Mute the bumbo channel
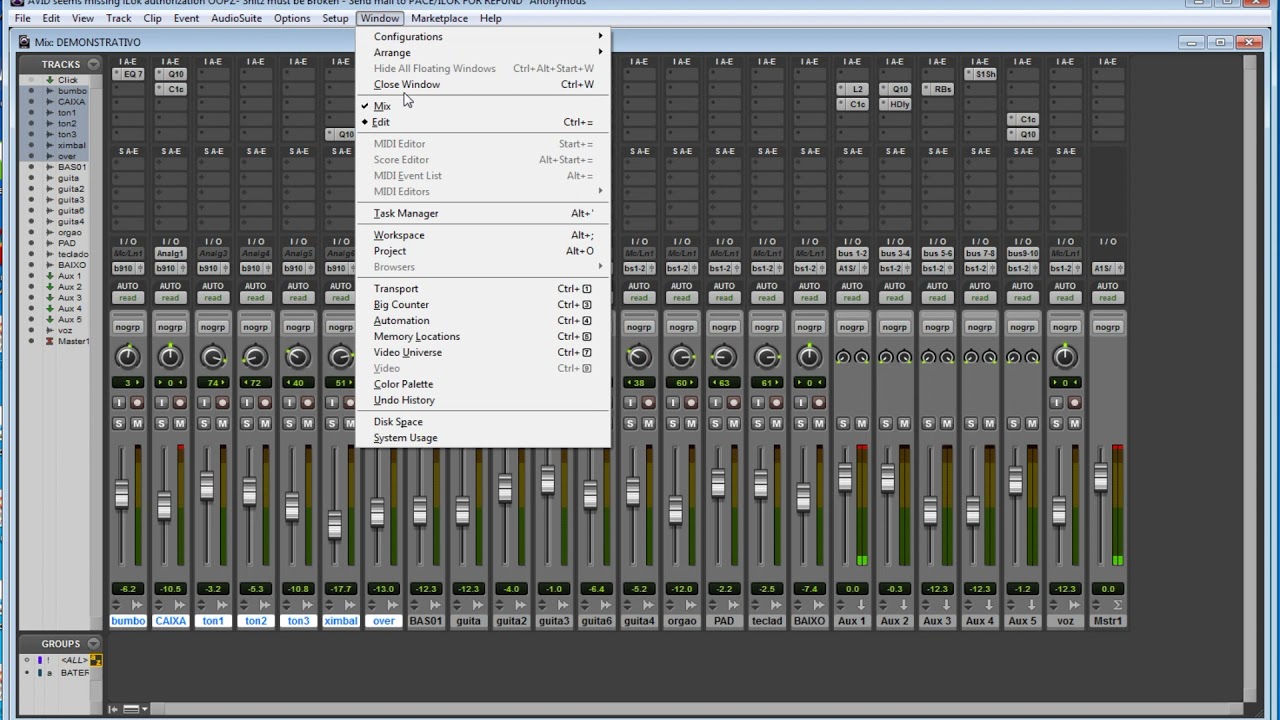This screenshot has width=1280, height=720. click(x=137, y=423)
